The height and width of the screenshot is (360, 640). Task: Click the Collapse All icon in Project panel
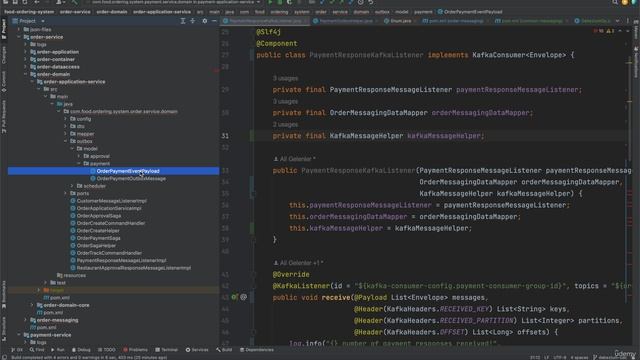(x=193, y=21)
